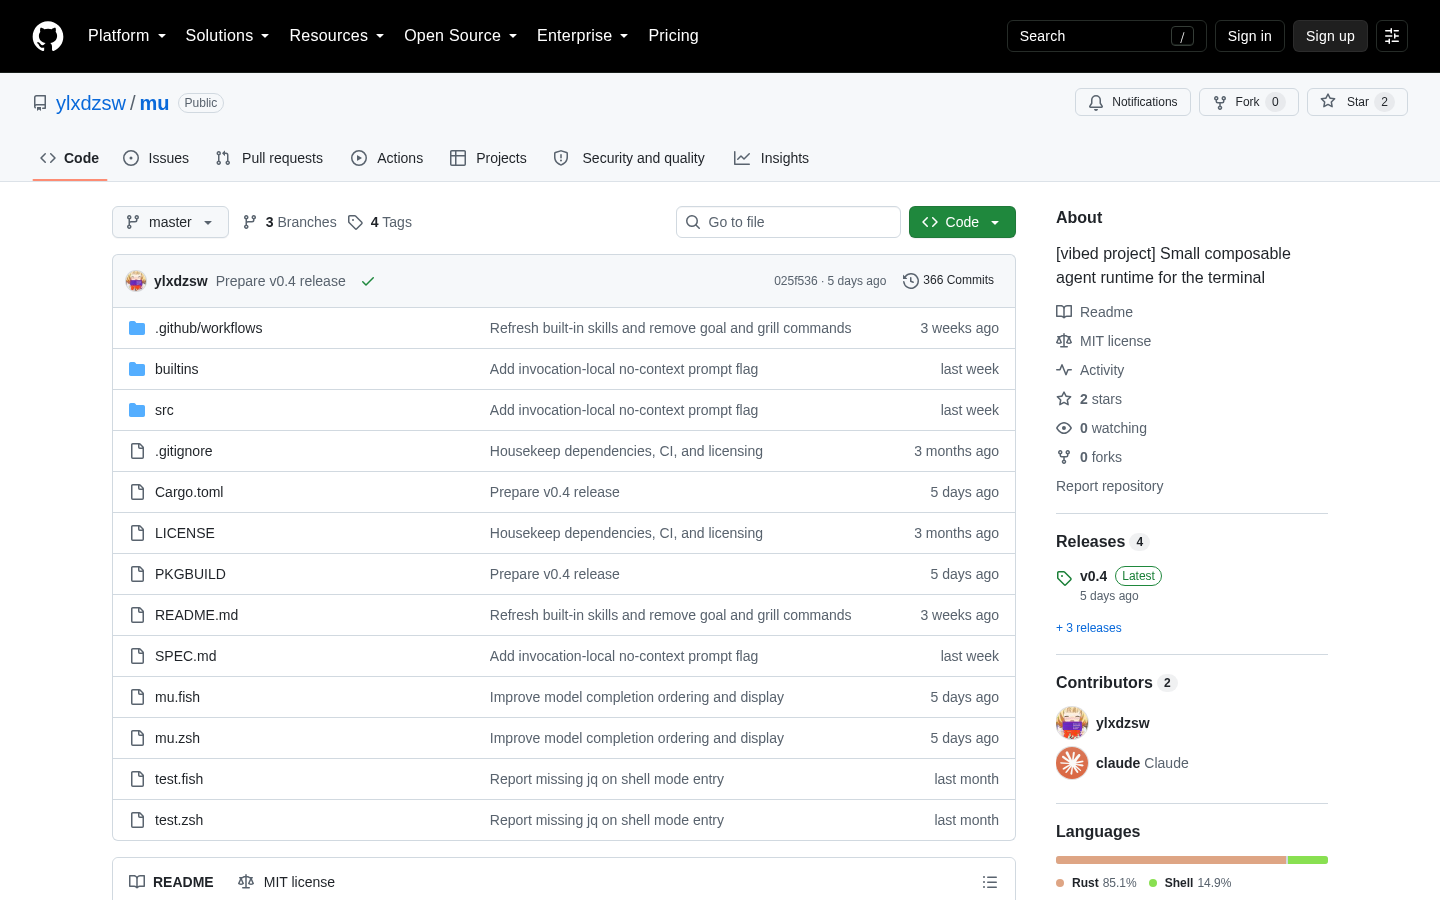
Task: Open the .github/workflows folder
Action: (x=208, y=328)
